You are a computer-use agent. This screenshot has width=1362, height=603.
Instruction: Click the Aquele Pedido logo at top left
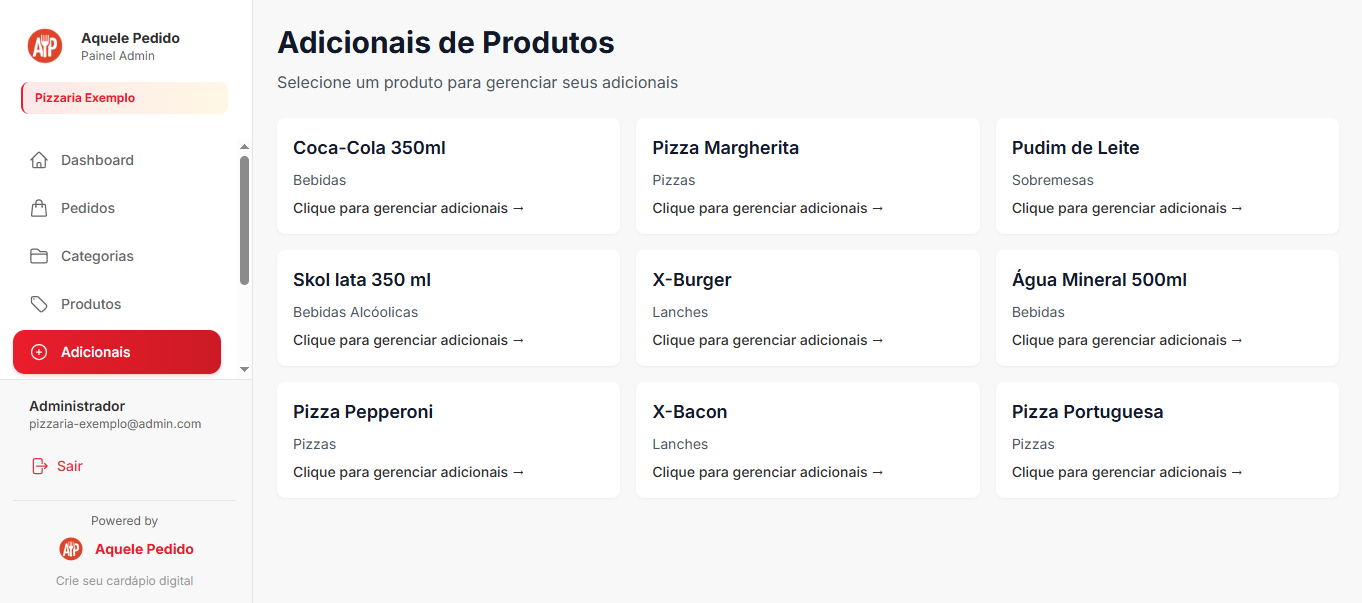tap(44, 45)
